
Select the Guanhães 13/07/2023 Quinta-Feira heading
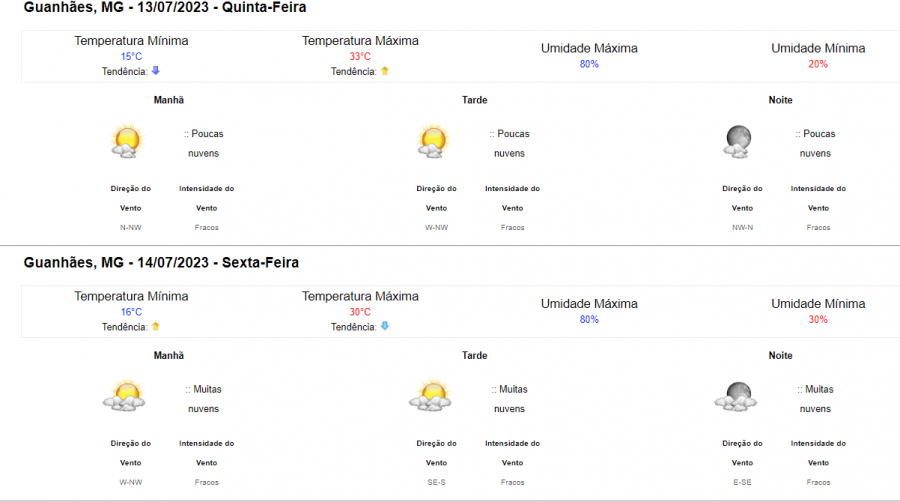[x=165, y=7]
